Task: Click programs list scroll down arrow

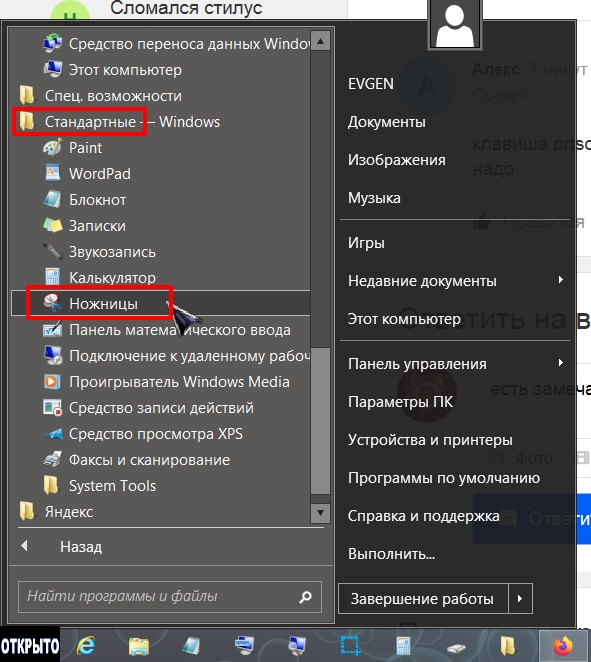Action: click(x=320, y=513)
